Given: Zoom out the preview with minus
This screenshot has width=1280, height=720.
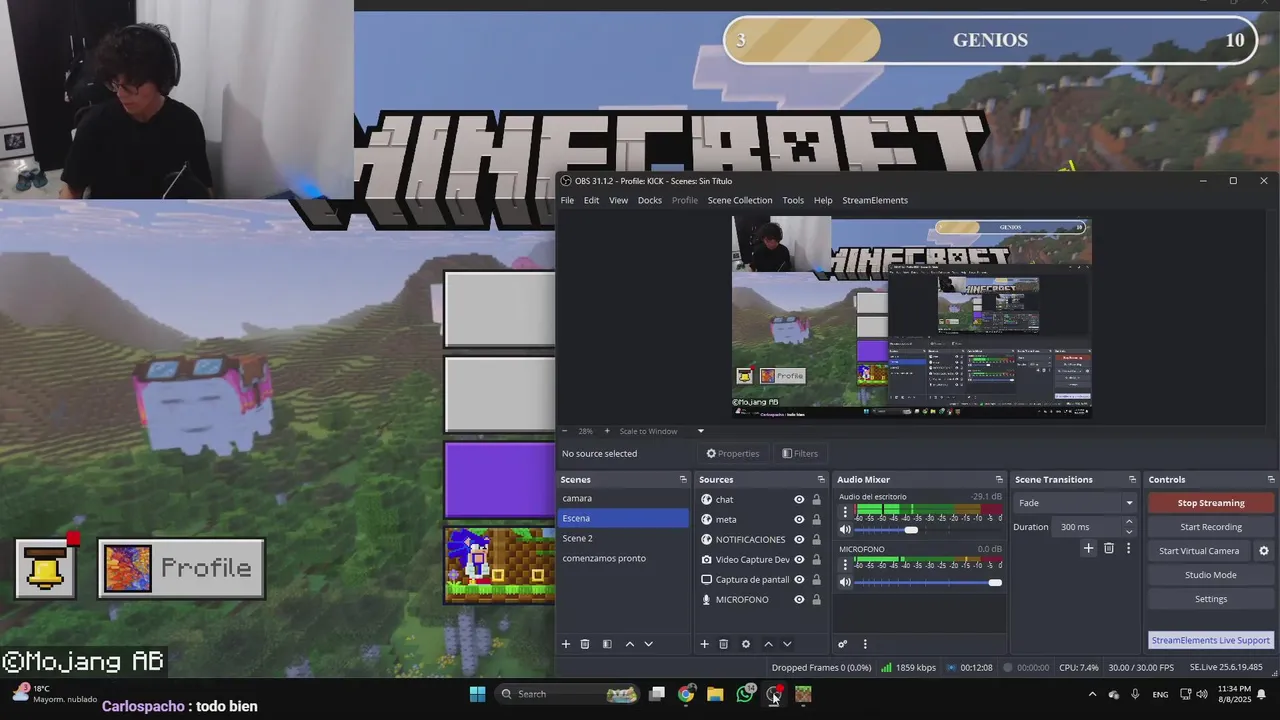Looking at the screenshot, I should pyautogui.click(x=564, y=431).
